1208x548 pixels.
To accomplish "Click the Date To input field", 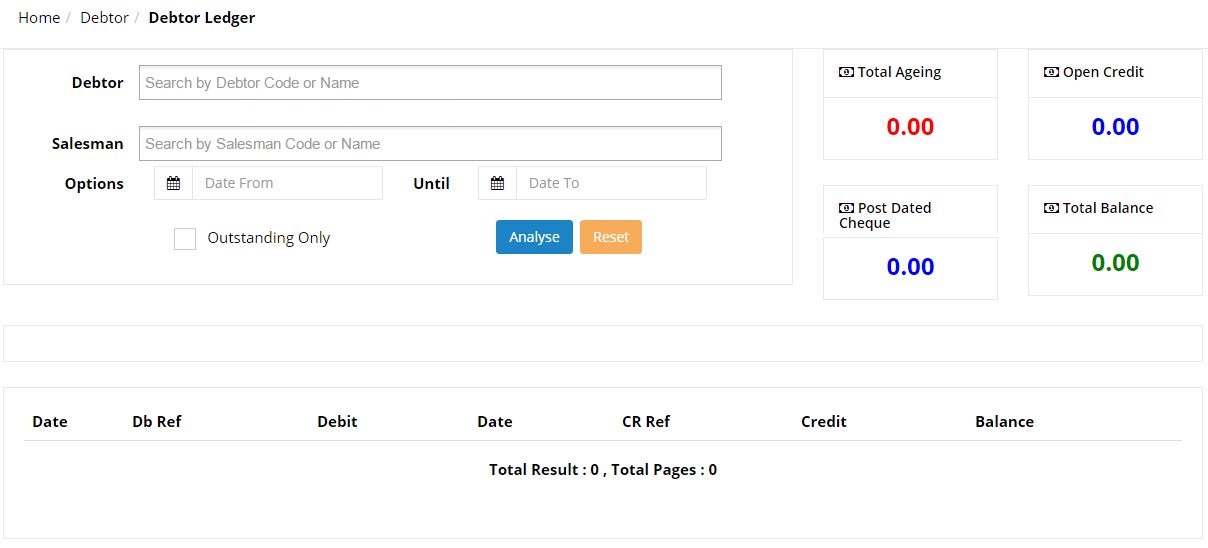I will point(611,183).
